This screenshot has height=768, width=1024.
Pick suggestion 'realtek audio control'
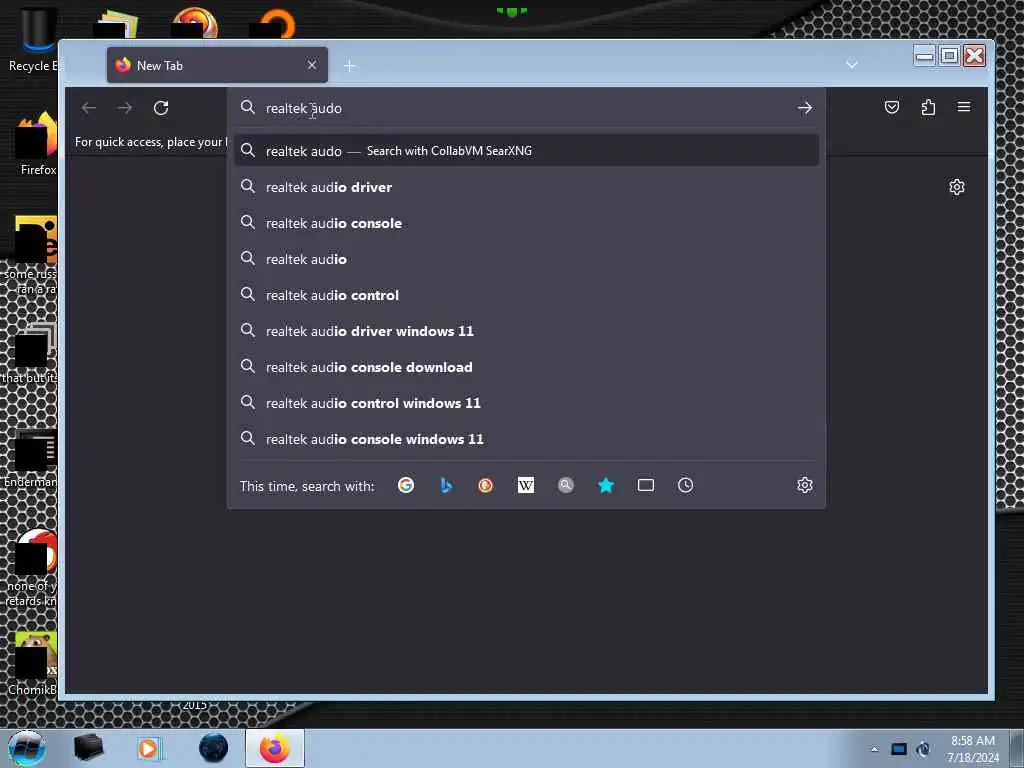coord(526,295)
